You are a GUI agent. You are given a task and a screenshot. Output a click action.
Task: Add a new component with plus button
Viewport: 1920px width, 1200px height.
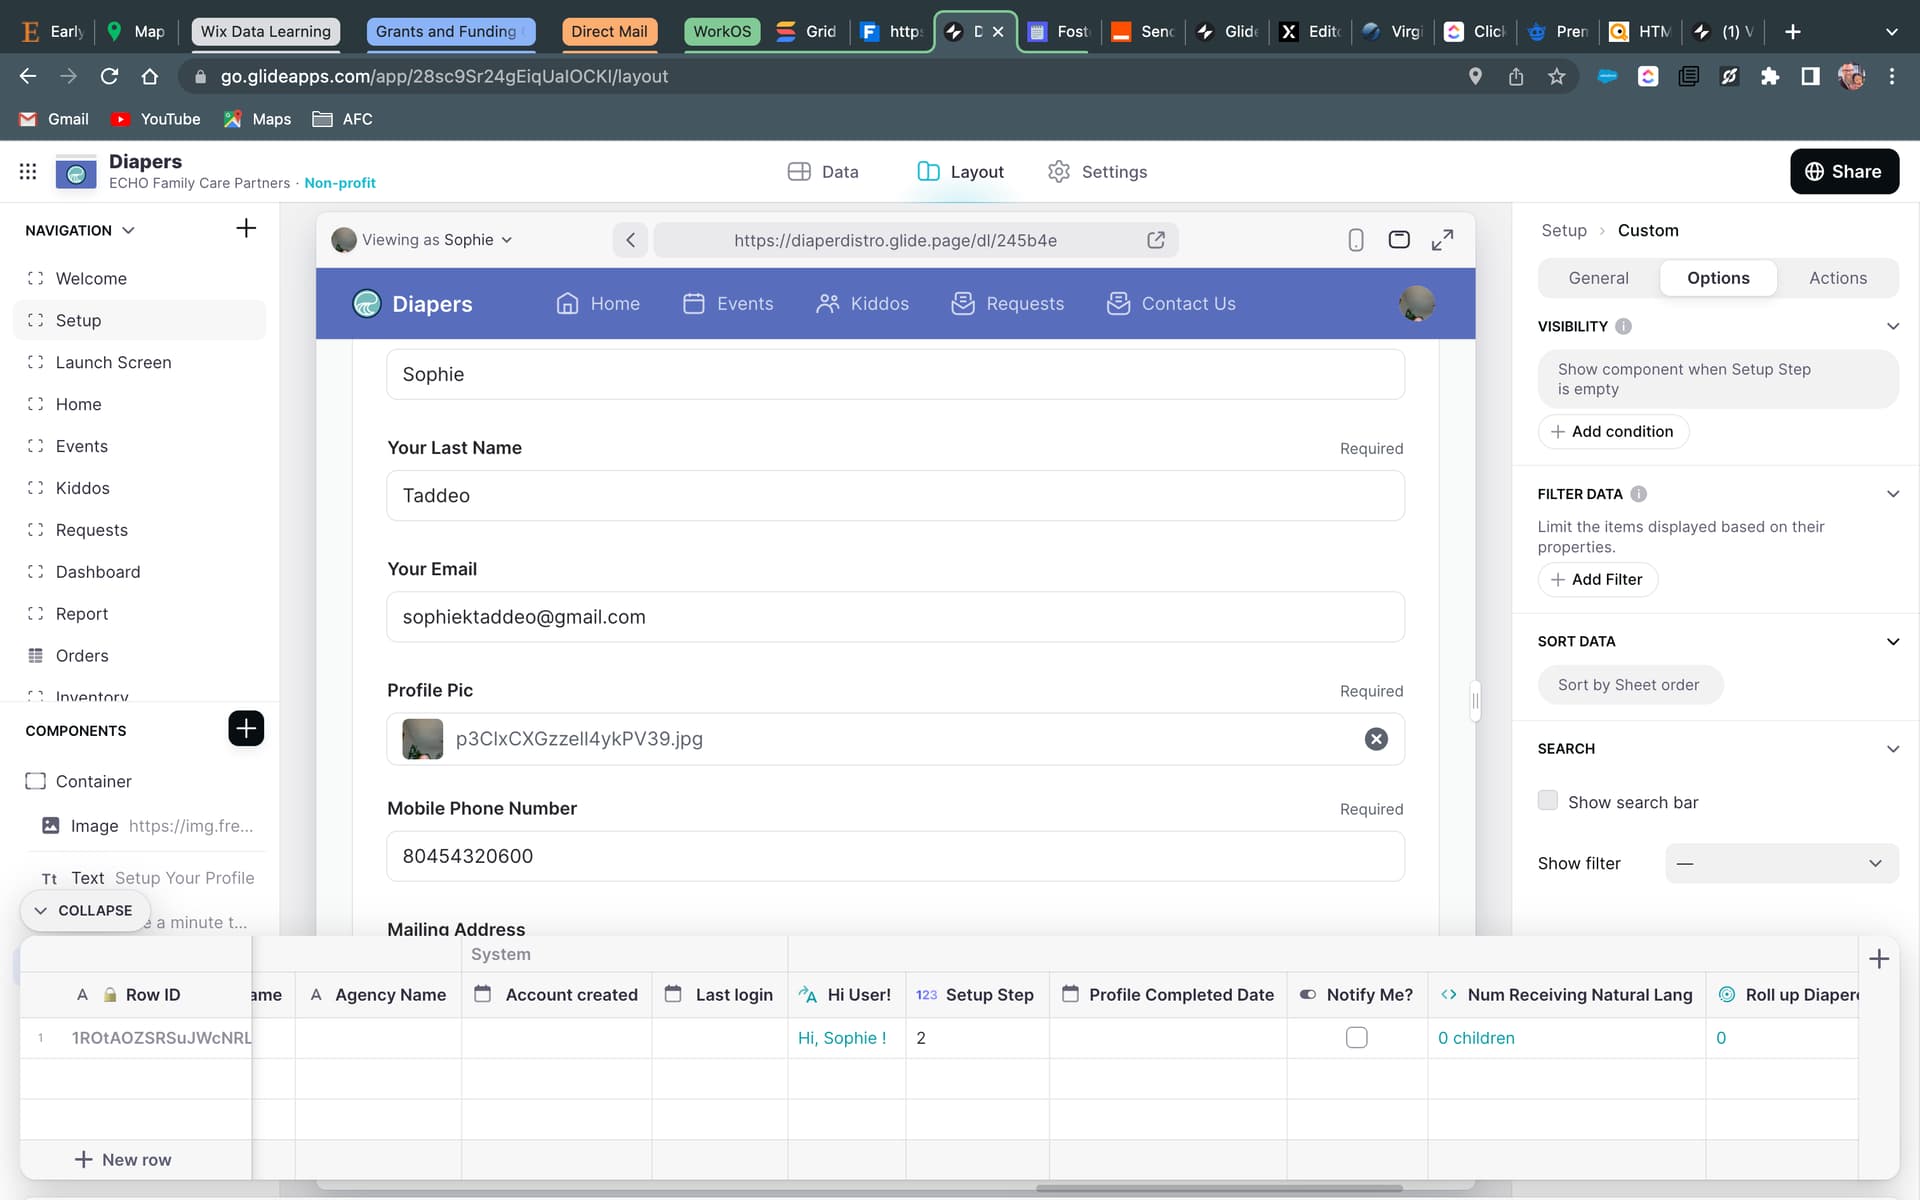pos(246,729)
